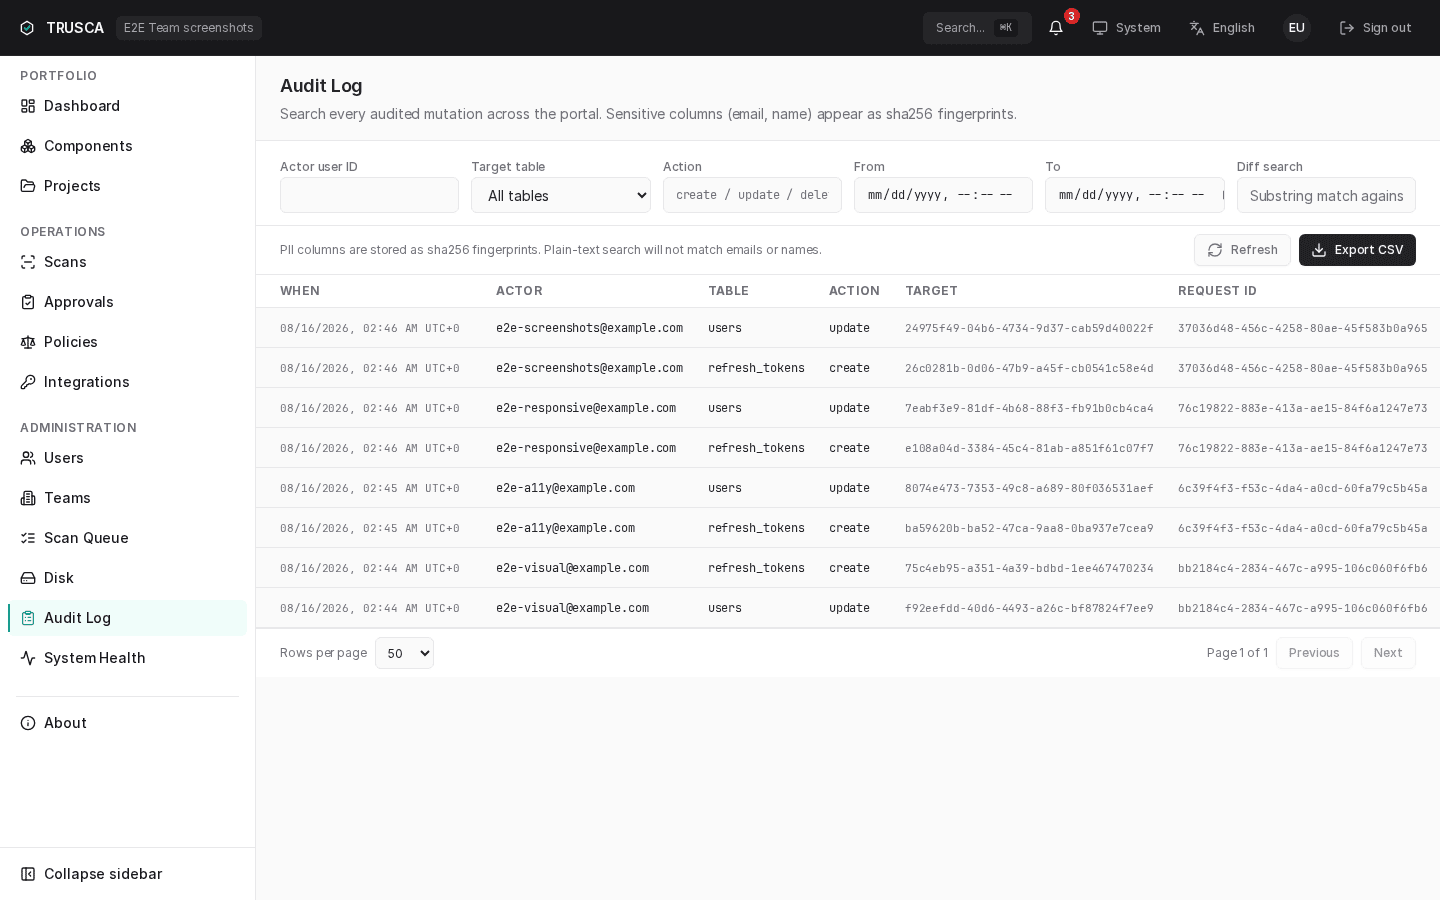Open the English language selector
This screenshot has height=900, width=1440.
click(x=1222, y=28)
